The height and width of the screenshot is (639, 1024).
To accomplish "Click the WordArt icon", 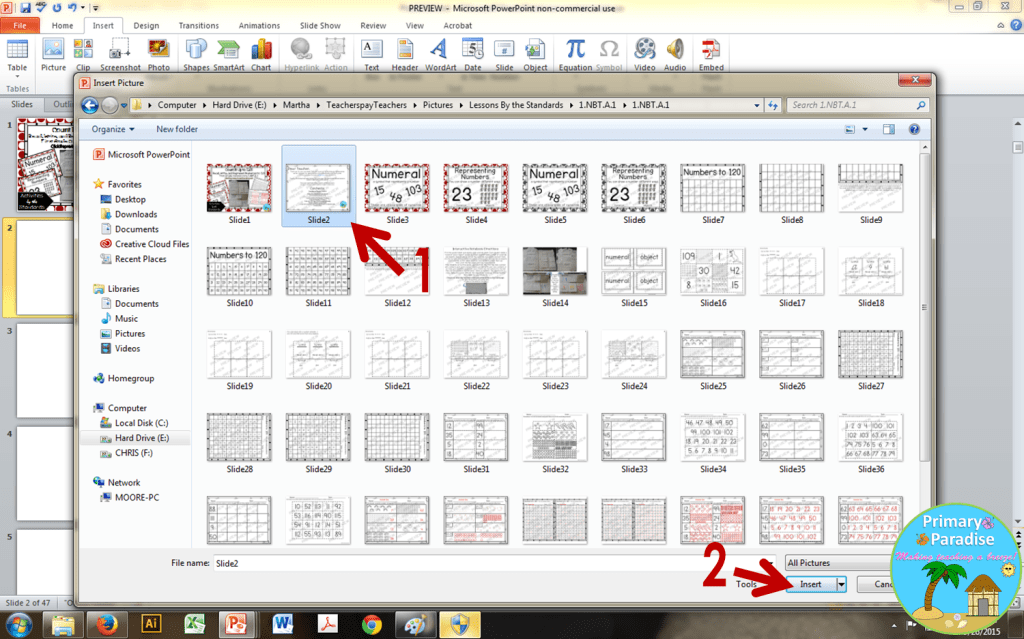I will pos(440,55).
